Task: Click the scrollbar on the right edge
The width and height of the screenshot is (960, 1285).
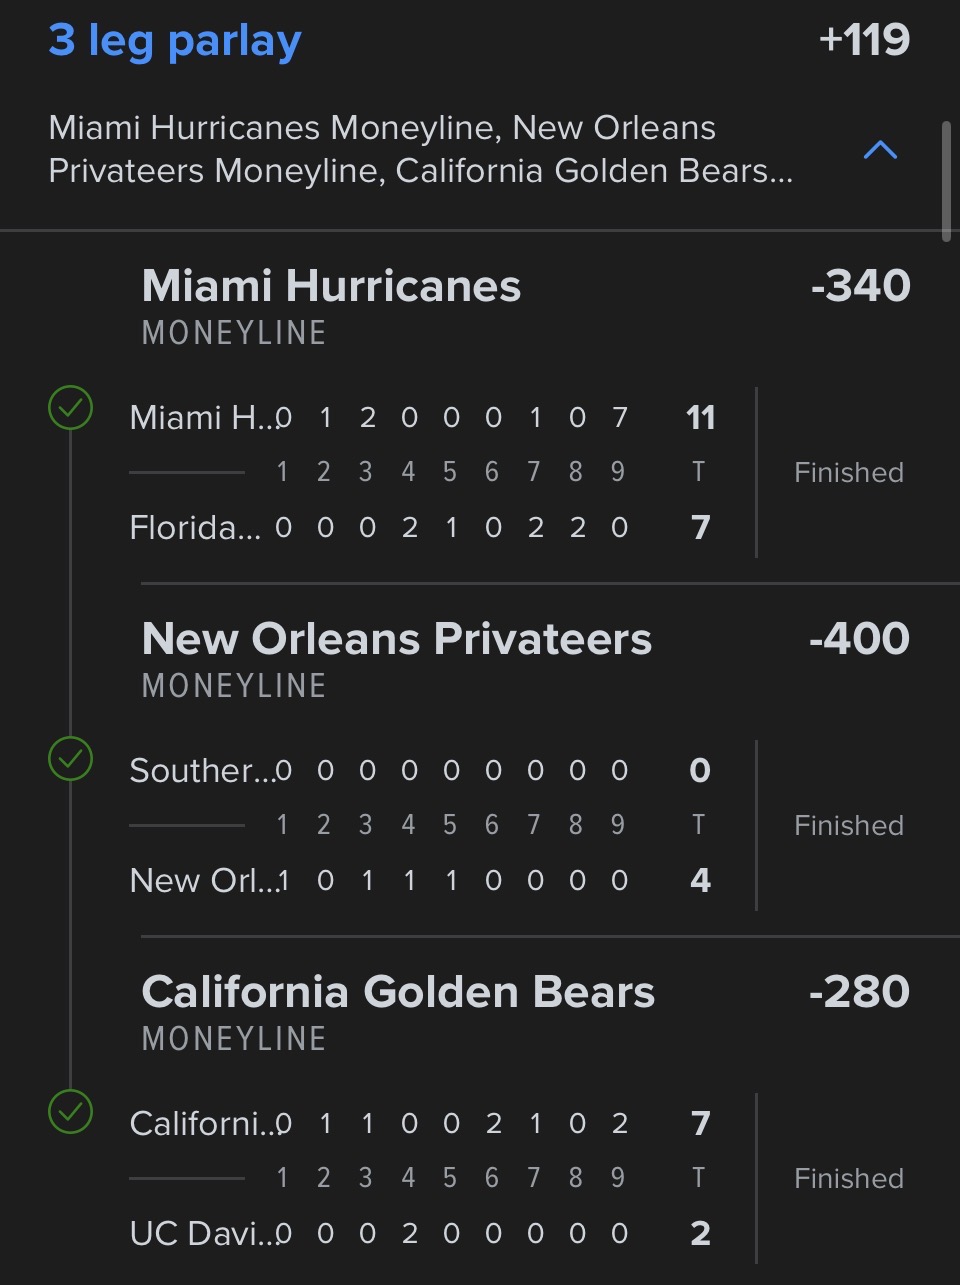Action: click(946, 182)
